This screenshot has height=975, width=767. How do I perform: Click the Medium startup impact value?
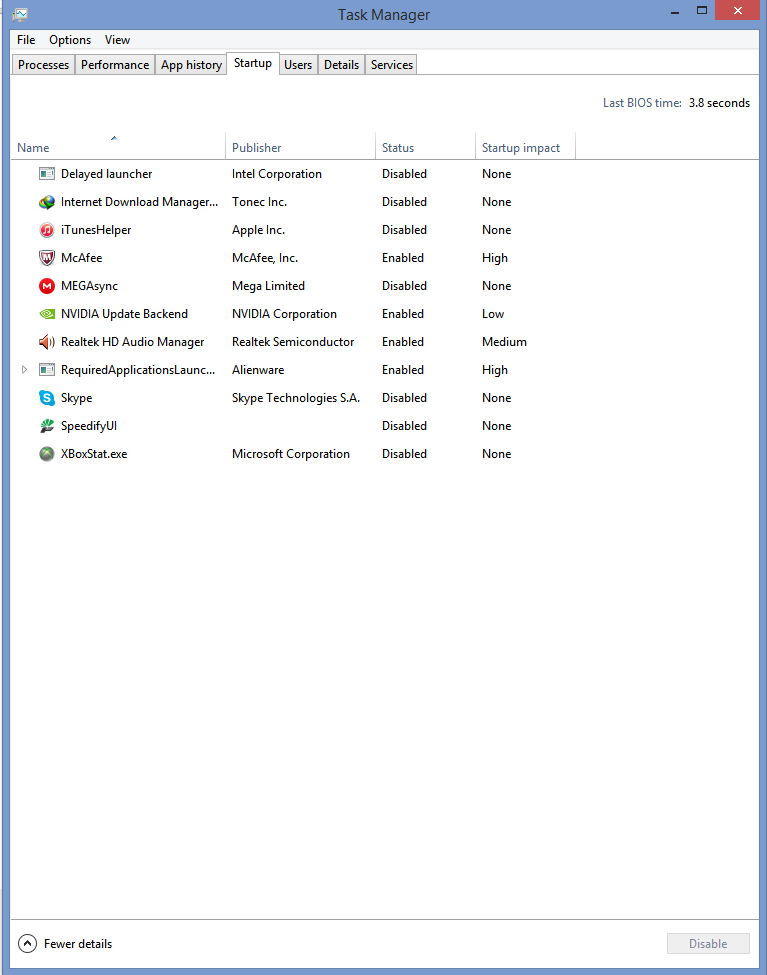tap(504, 342)
